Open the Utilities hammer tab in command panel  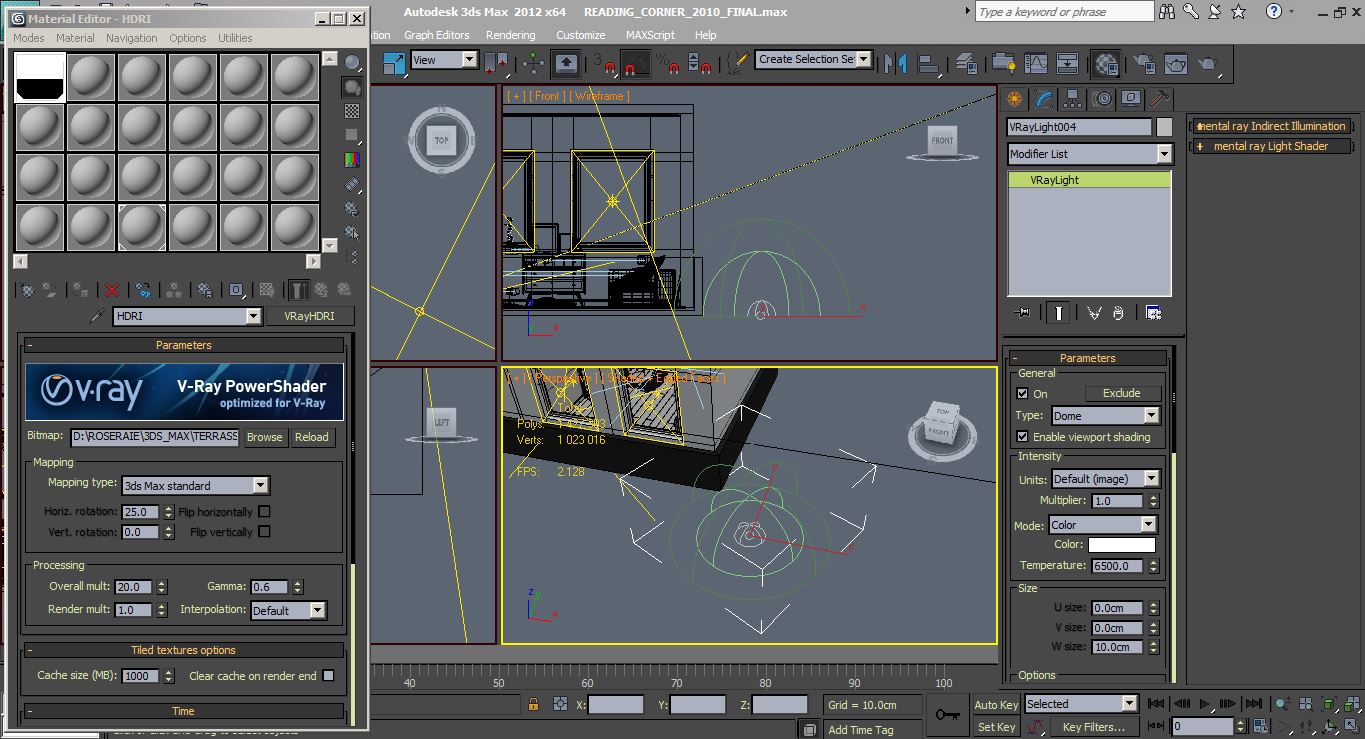(1159, 99)
